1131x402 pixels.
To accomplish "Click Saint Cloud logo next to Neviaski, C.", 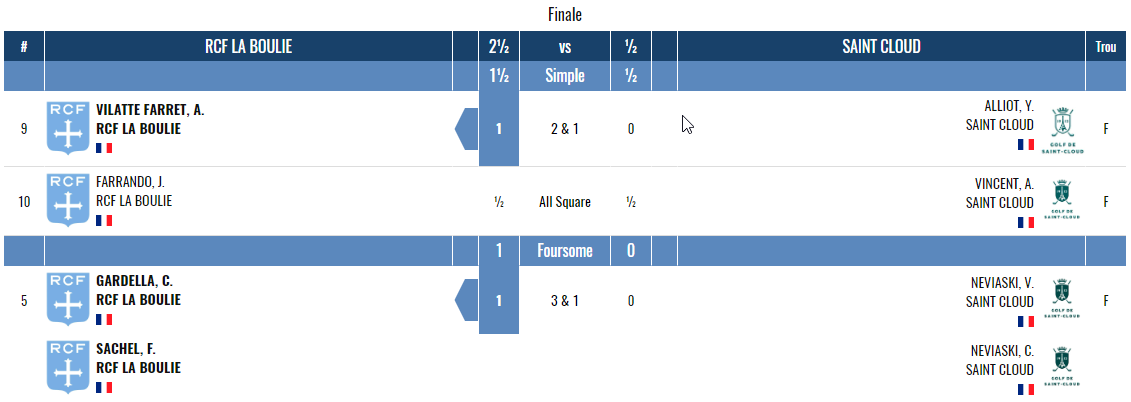I will [1062, 367].
